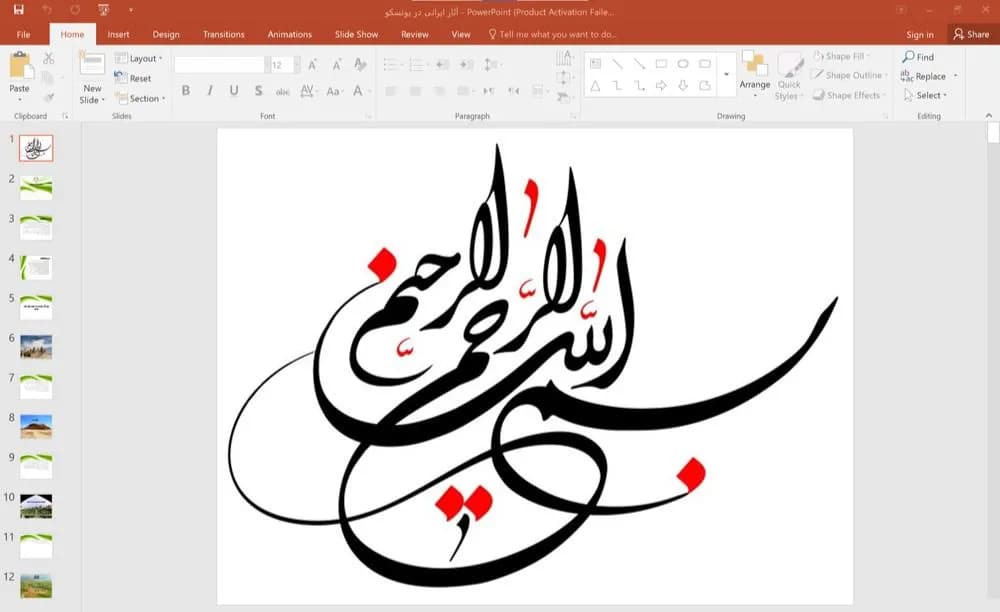Viewport: 1000px width, 612px height.
Task: Click the Copy icon
Action: 48,78
